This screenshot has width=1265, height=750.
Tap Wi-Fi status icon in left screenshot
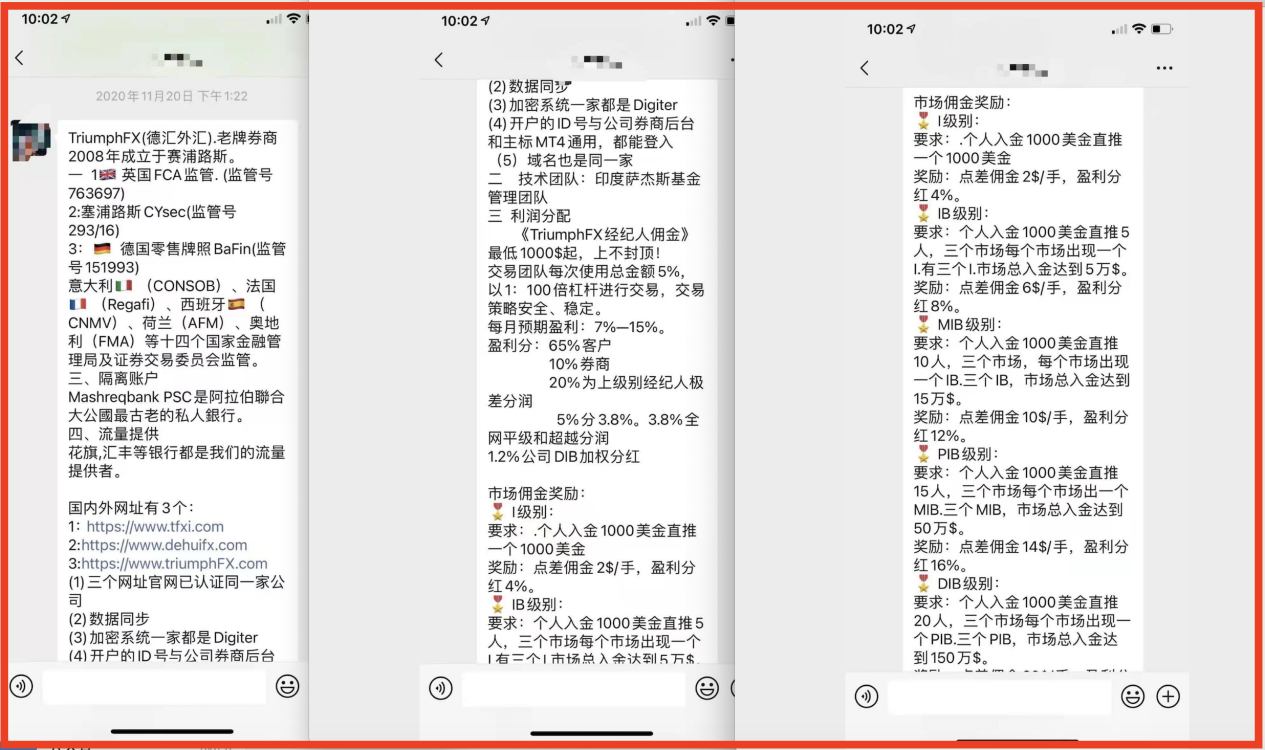[293, 19]
